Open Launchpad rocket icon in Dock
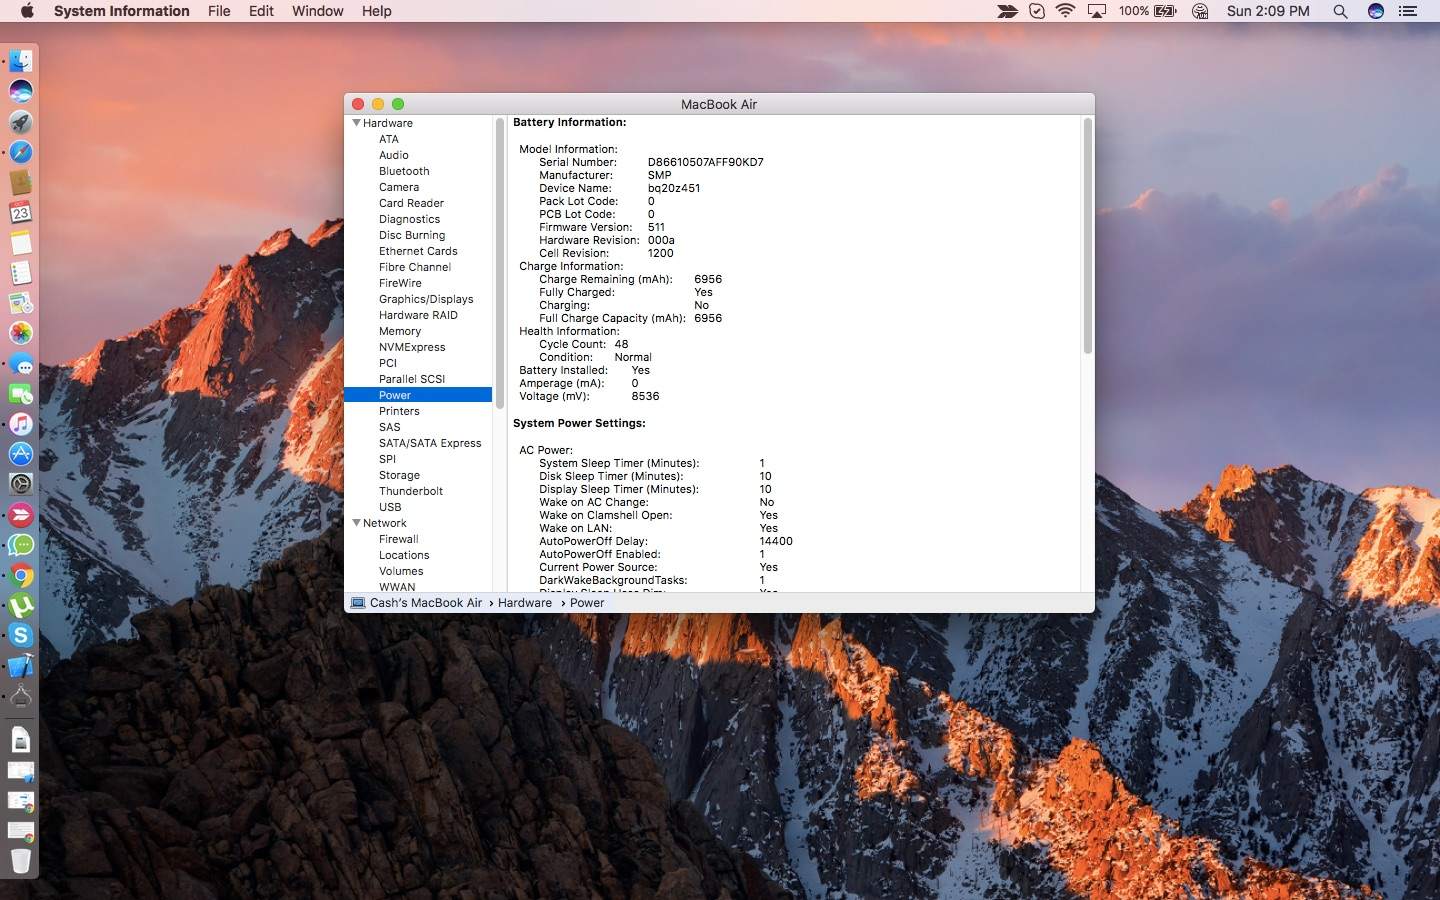This screenshot has height=900, width=1440. (x=21, y=122)
